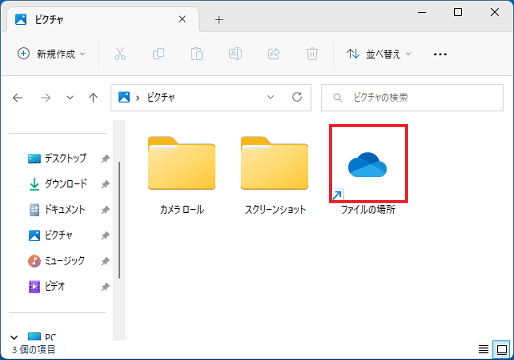Screen dimensions: 514x360
Task: Collapse the PC tree node
Action: click(x=14, y=337)
